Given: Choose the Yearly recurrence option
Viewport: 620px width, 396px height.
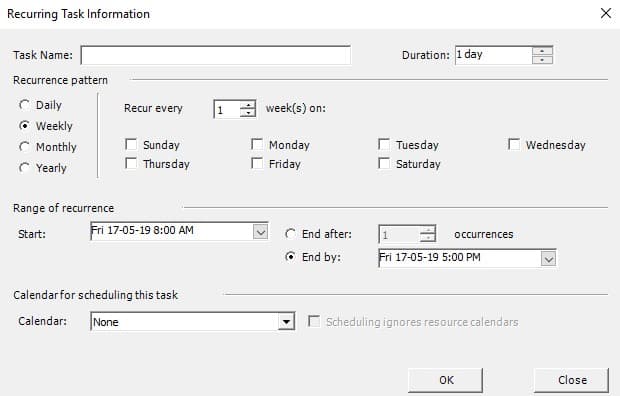Looking at the screenshot, I should [24, 168].
